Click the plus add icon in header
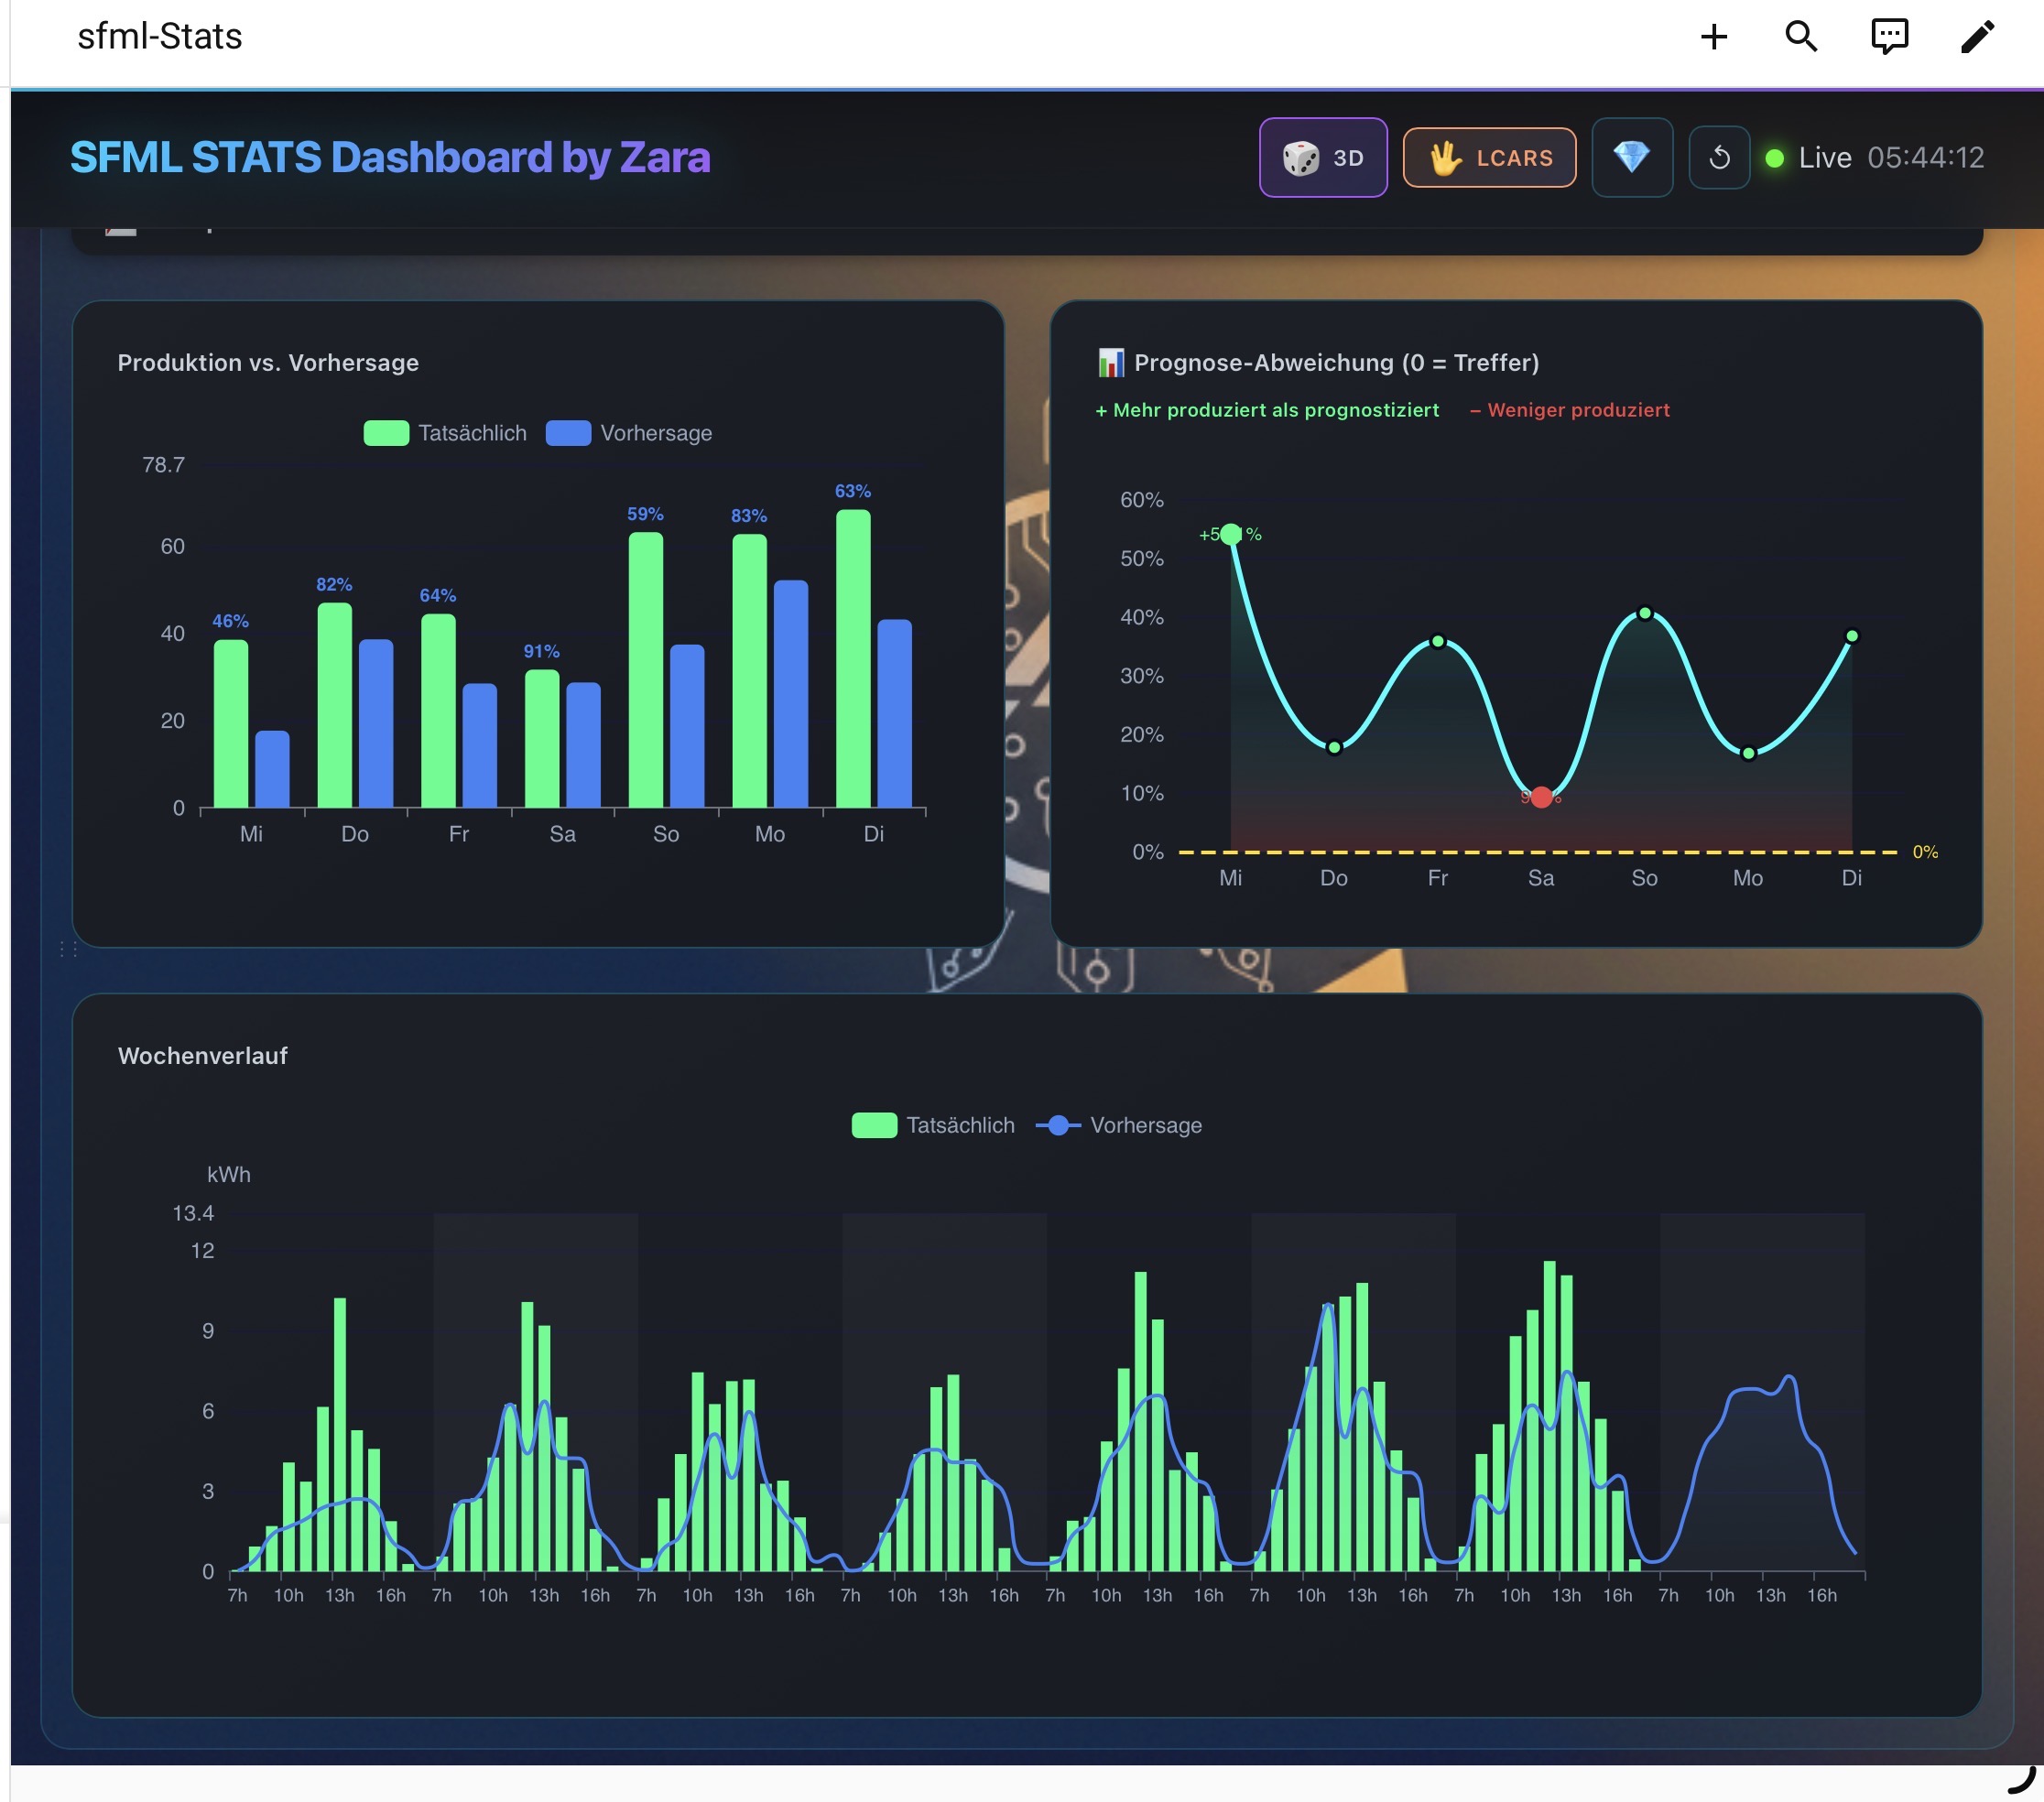The height and width of the screenshot is (1802, 2044). click(x=1714, y=37)
